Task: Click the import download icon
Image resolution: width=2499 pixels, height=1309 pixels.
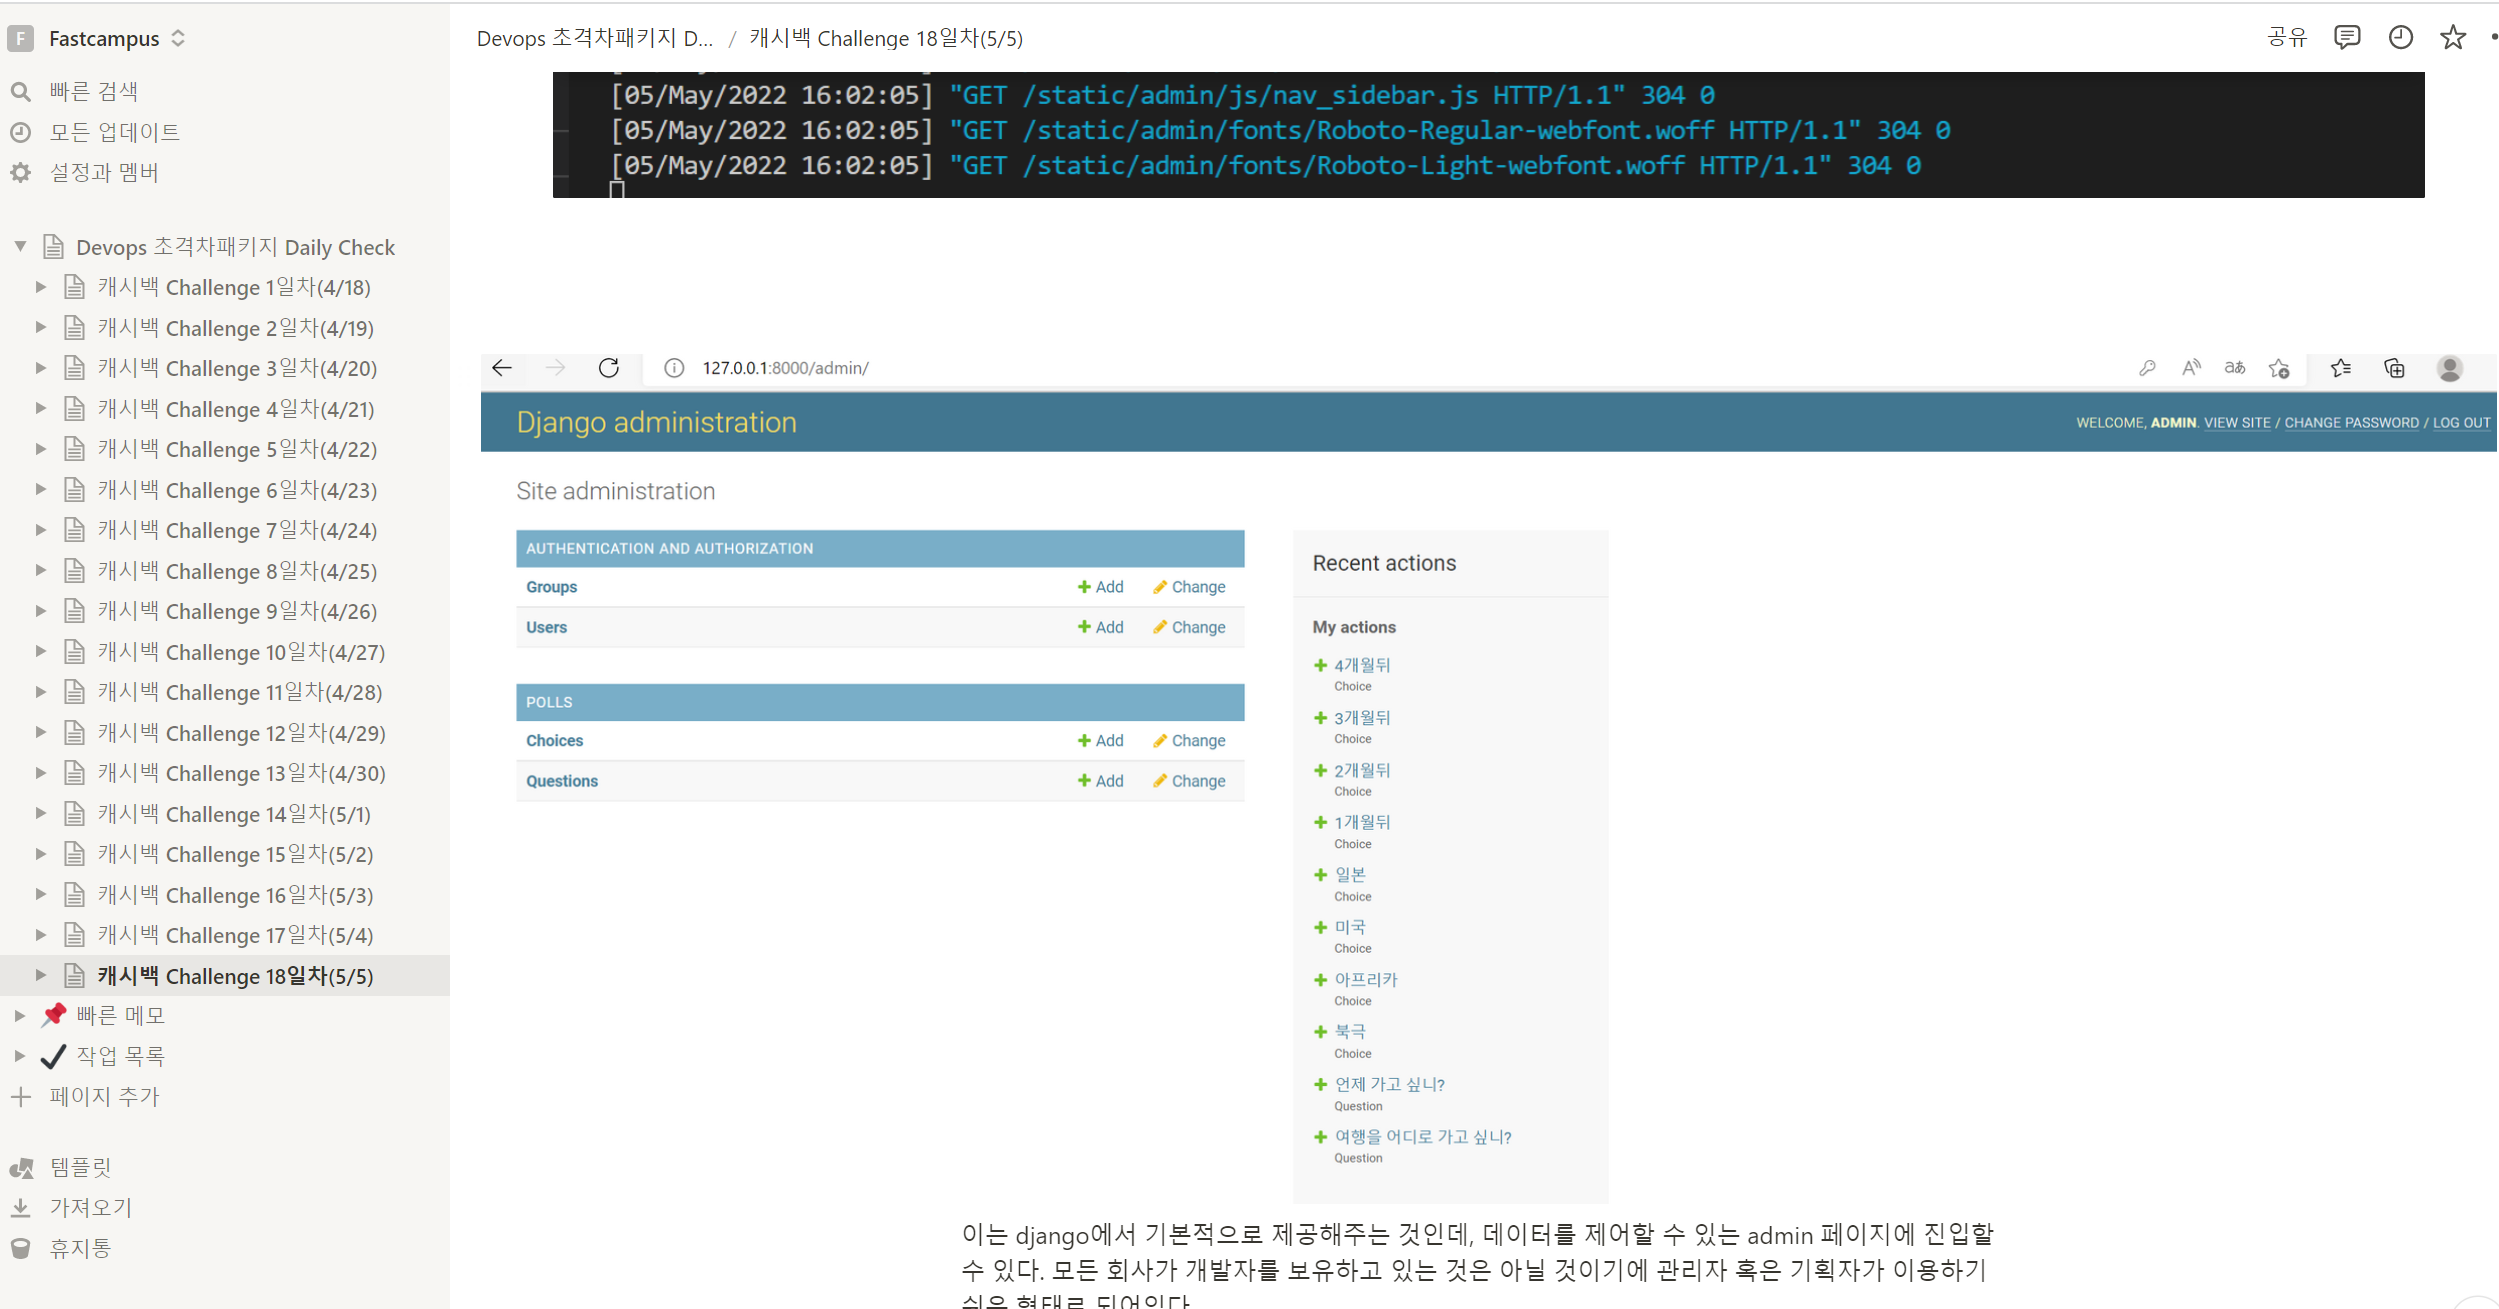Action: click(x=21, y=1208)
